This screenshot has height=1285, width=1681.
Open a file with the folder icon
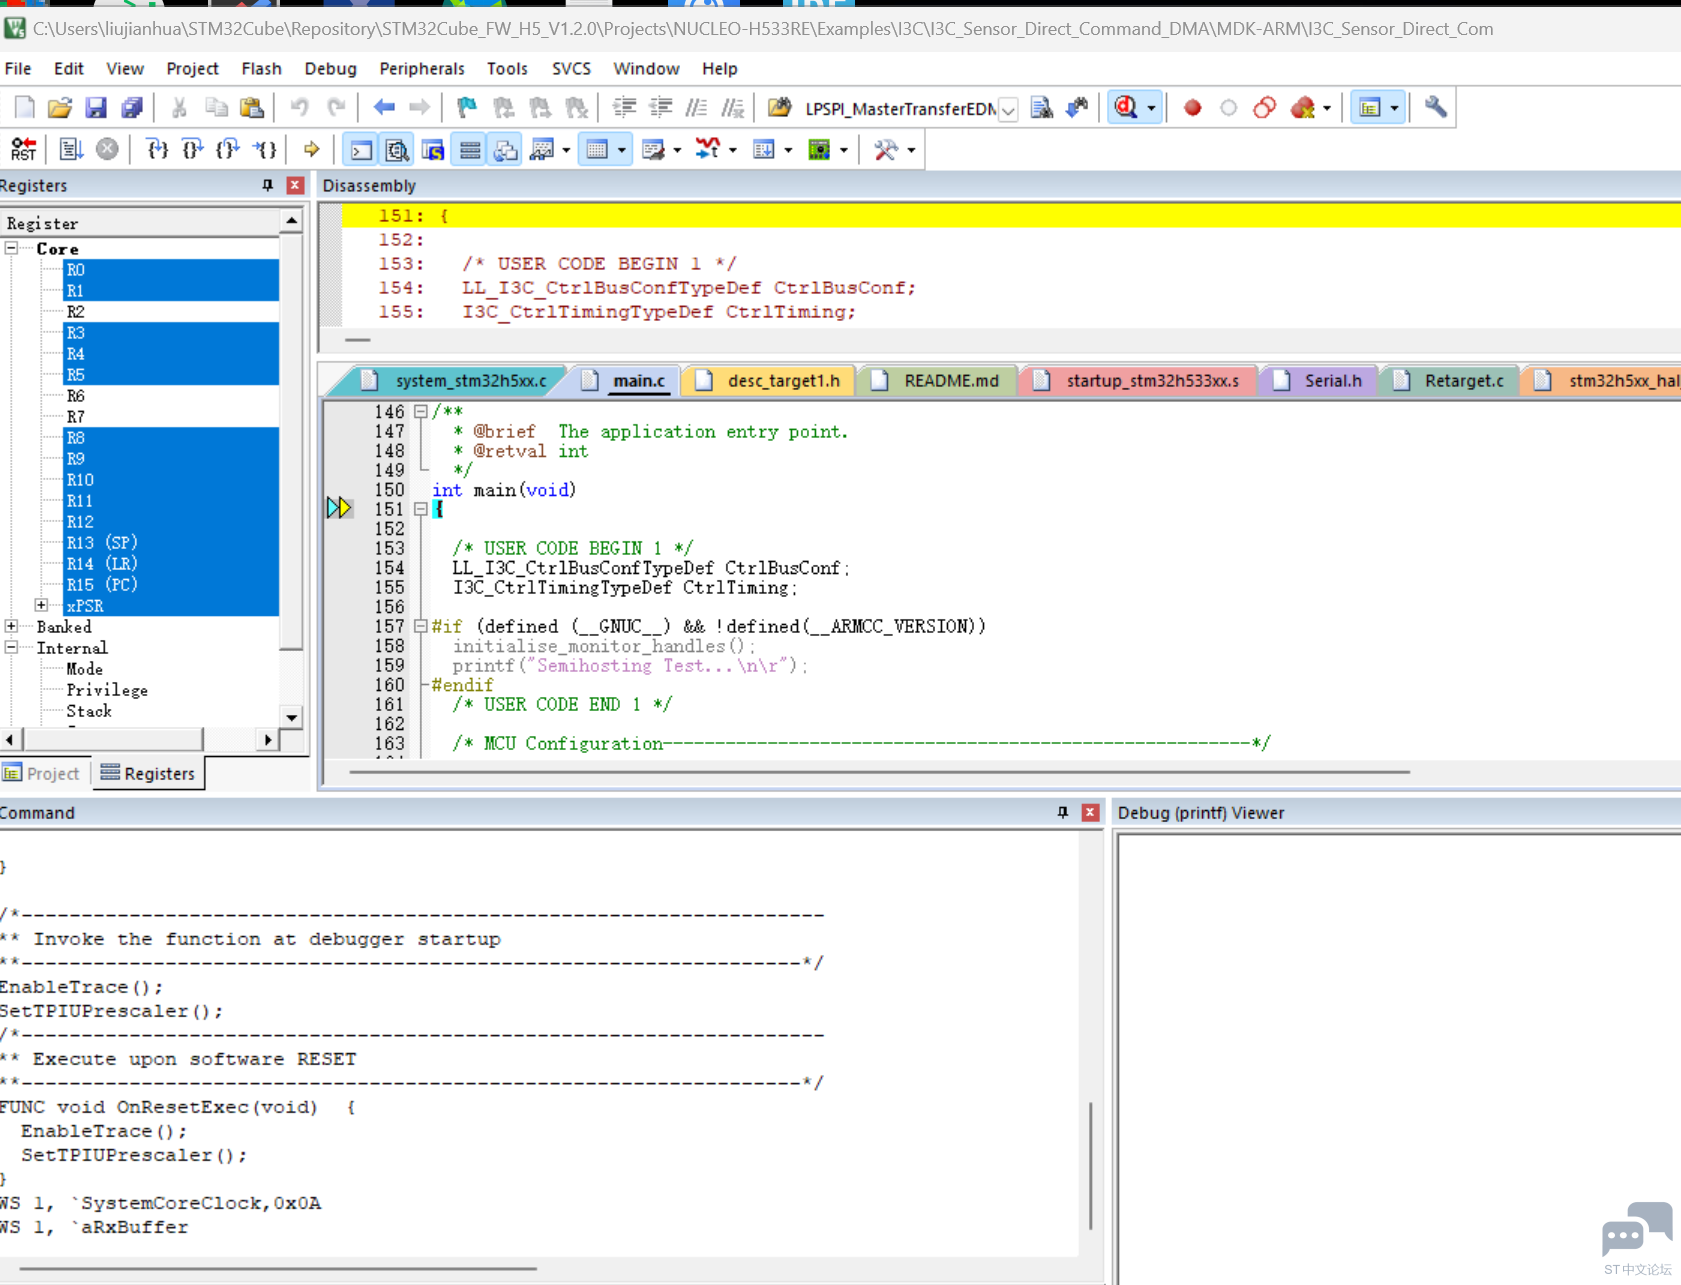pos(60,107)
